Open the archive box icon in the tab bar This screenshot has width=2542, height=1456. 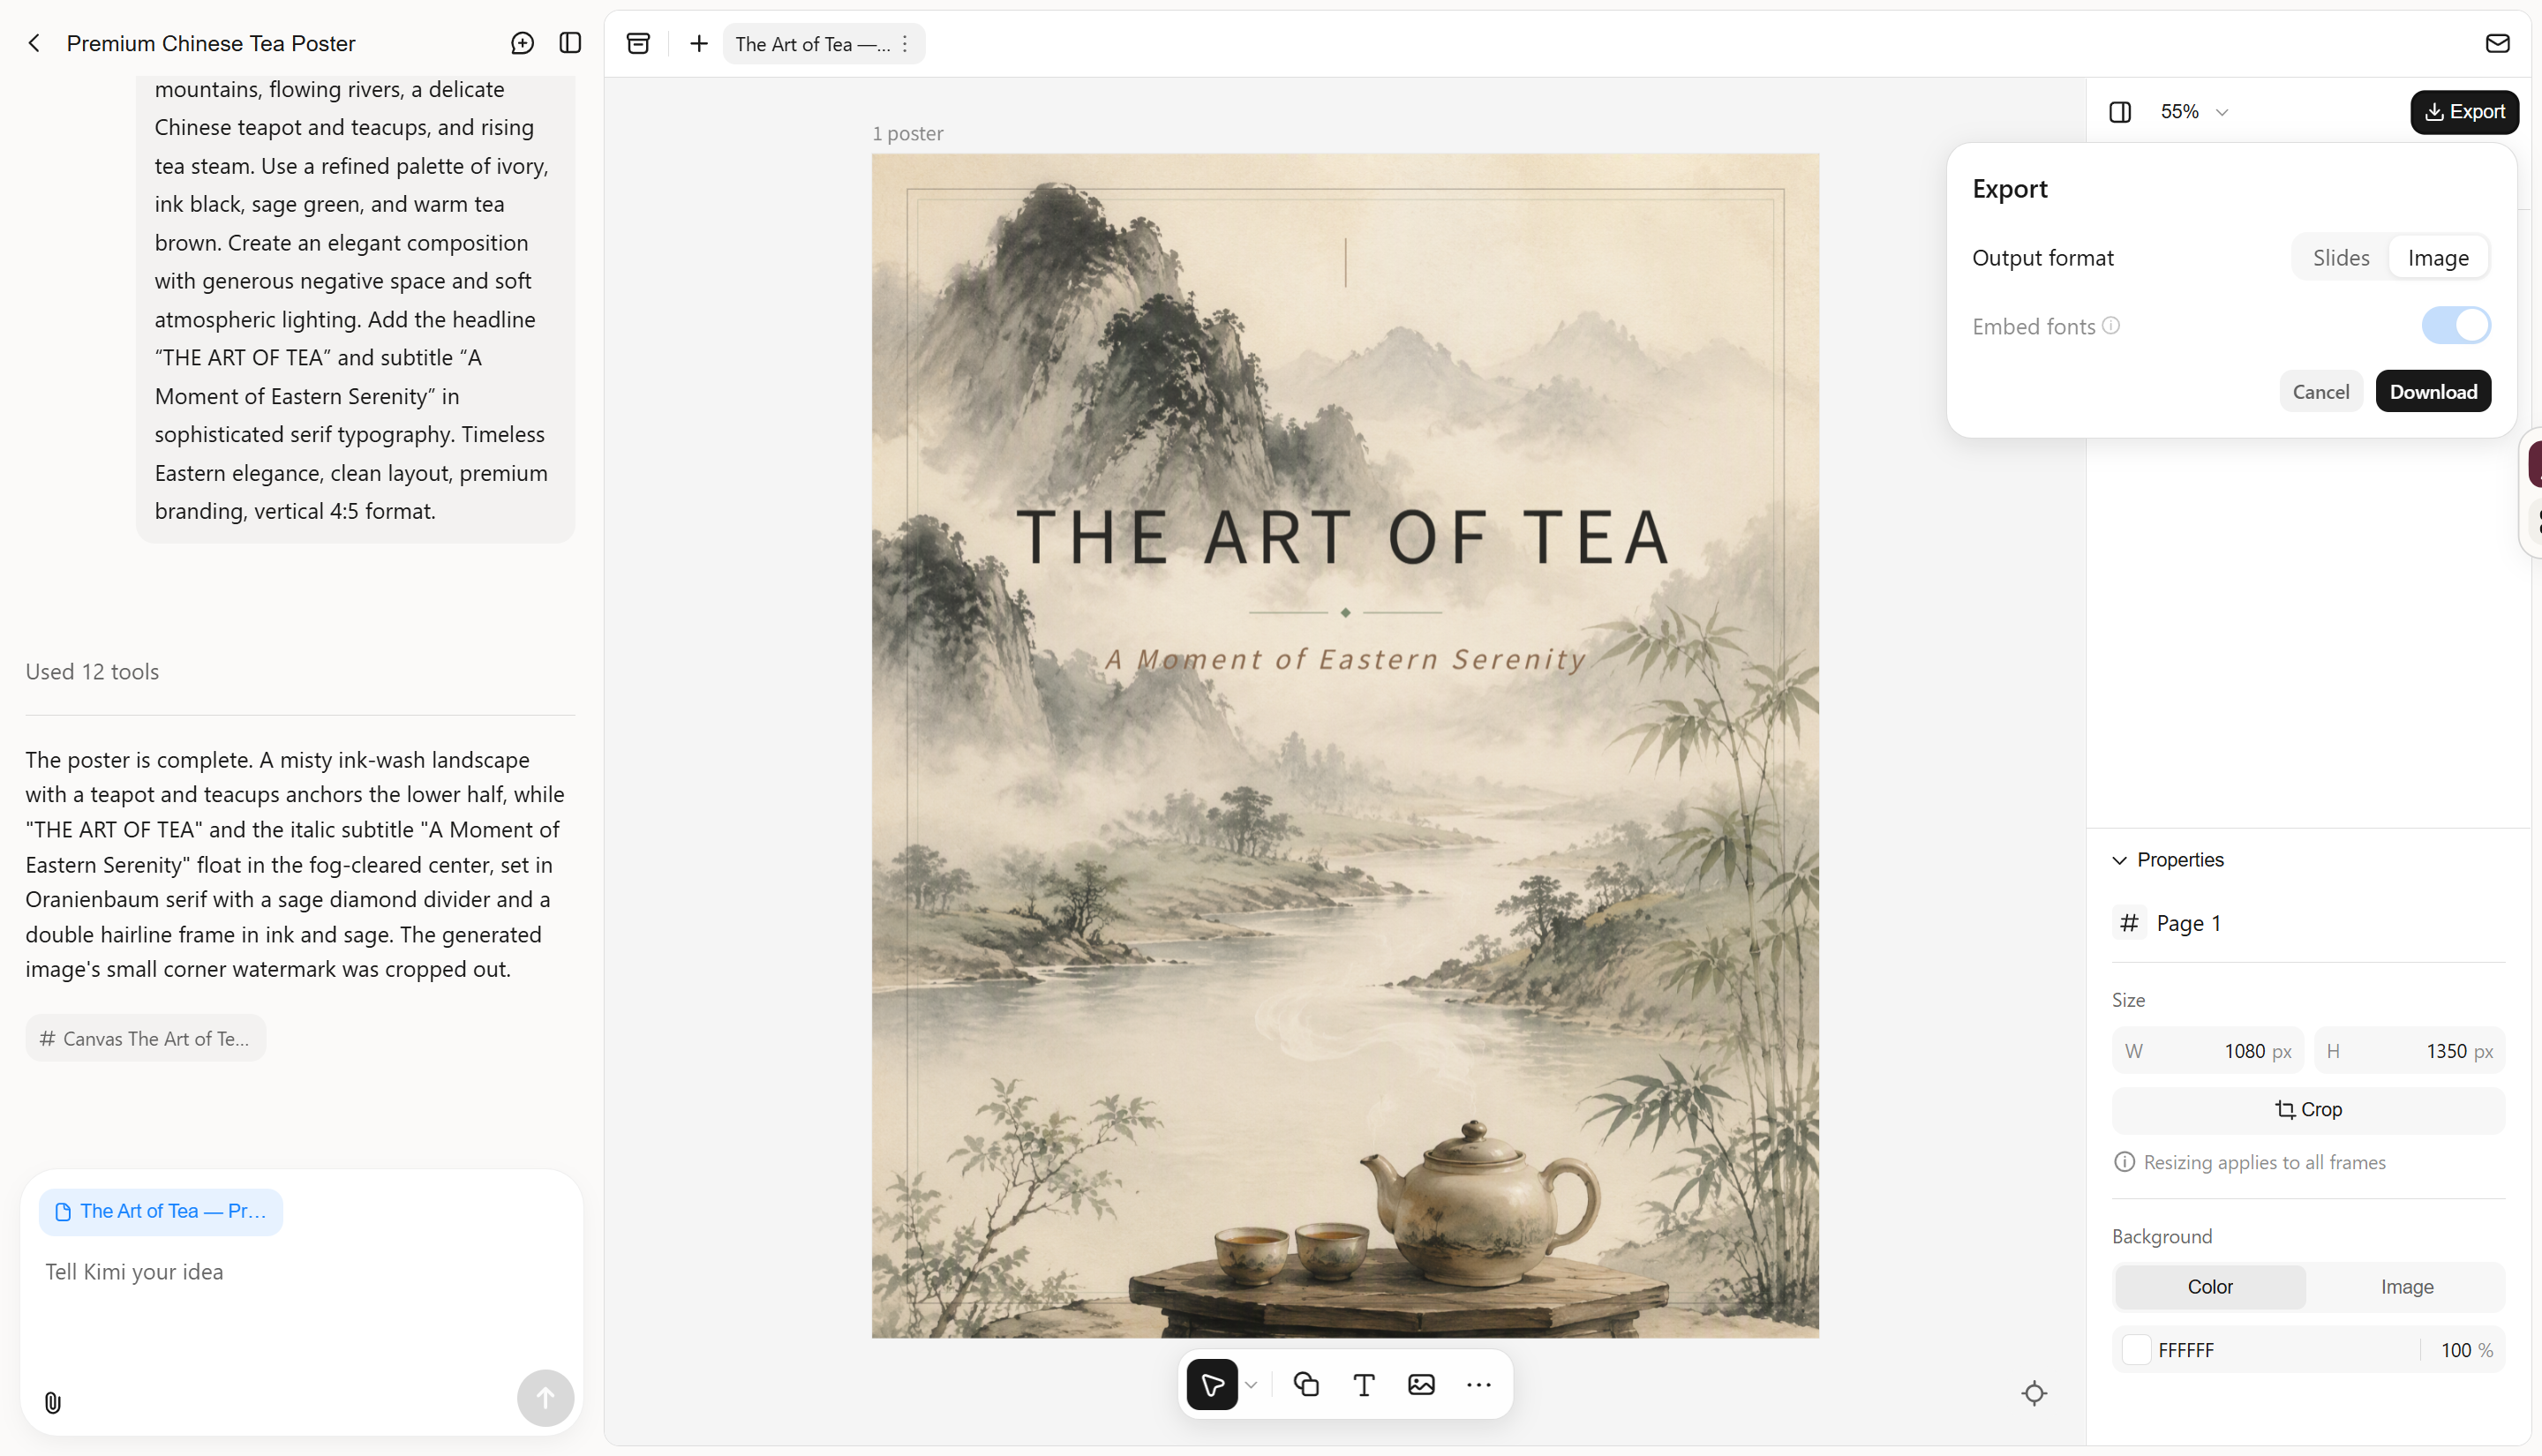click(638, 43)
